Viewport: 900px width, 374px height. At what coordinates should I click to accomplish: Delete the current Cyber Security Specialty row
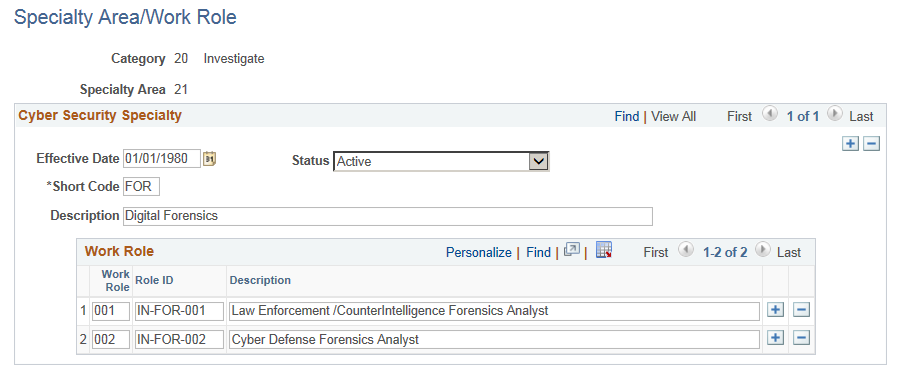point(871,144)
